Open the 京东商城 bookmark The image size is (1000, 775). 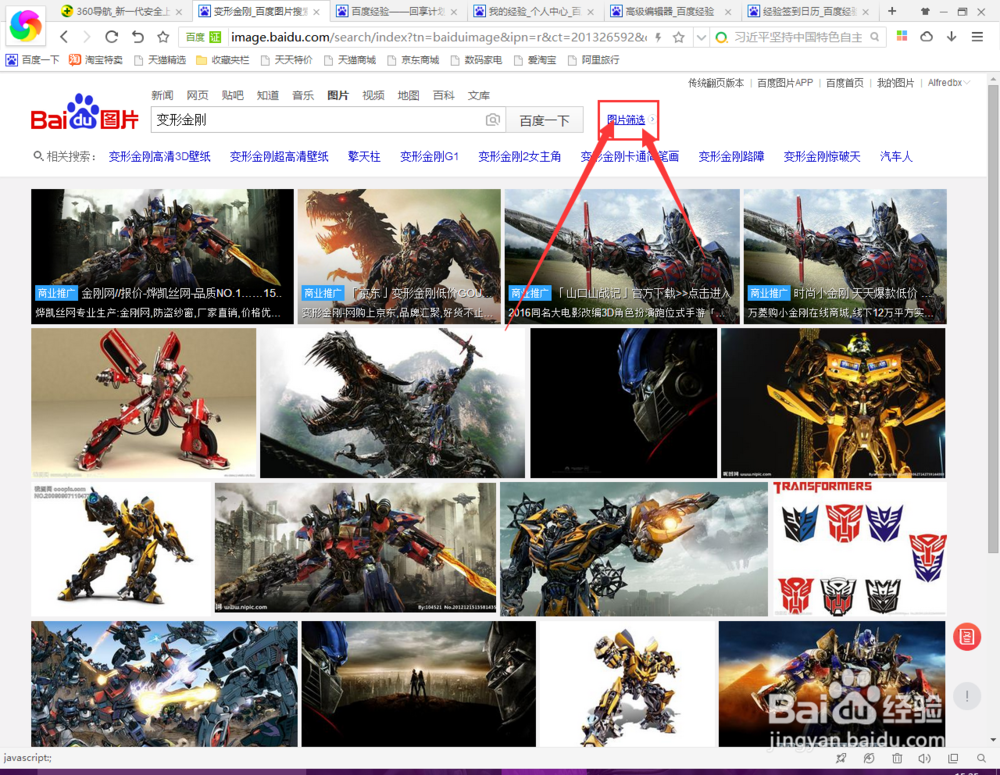[x=413, y=60]
